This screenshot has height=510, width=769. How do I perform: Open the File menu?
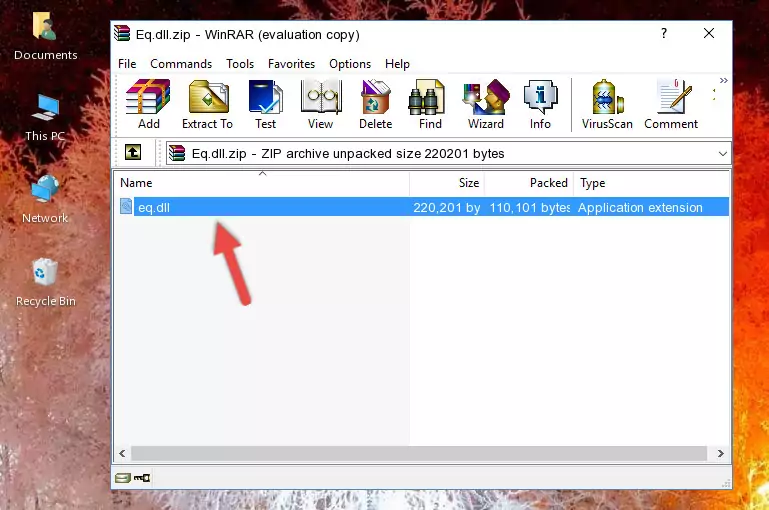click(127, 64)
